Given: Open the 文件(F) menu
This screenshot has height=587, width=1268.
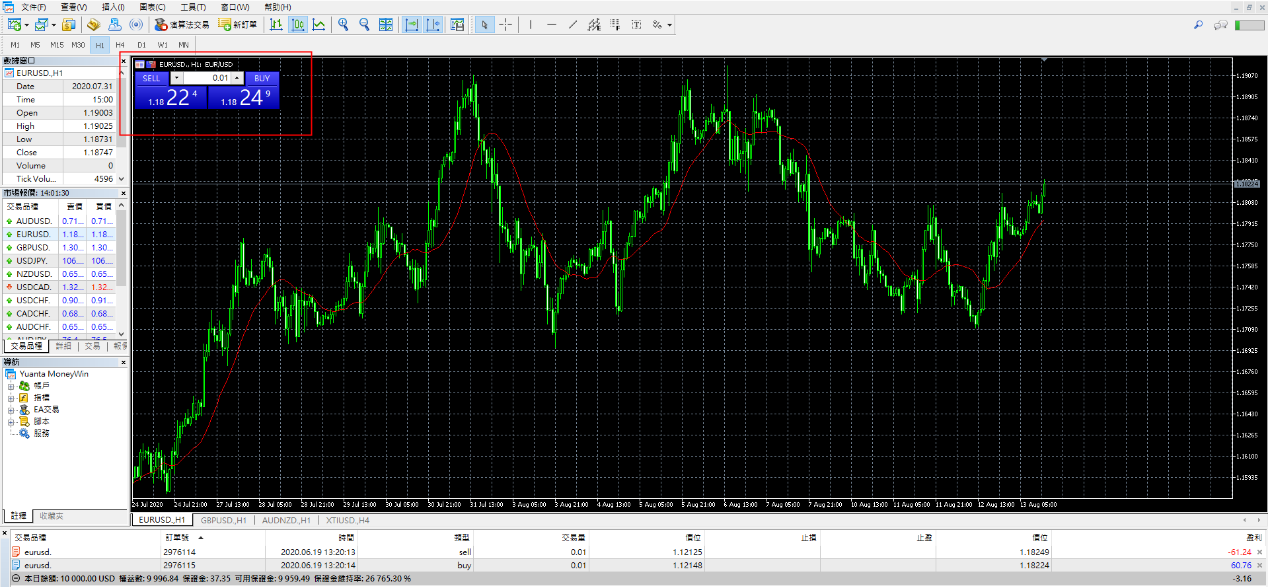Looking at the screenshot, I should (x=34, y=7).
